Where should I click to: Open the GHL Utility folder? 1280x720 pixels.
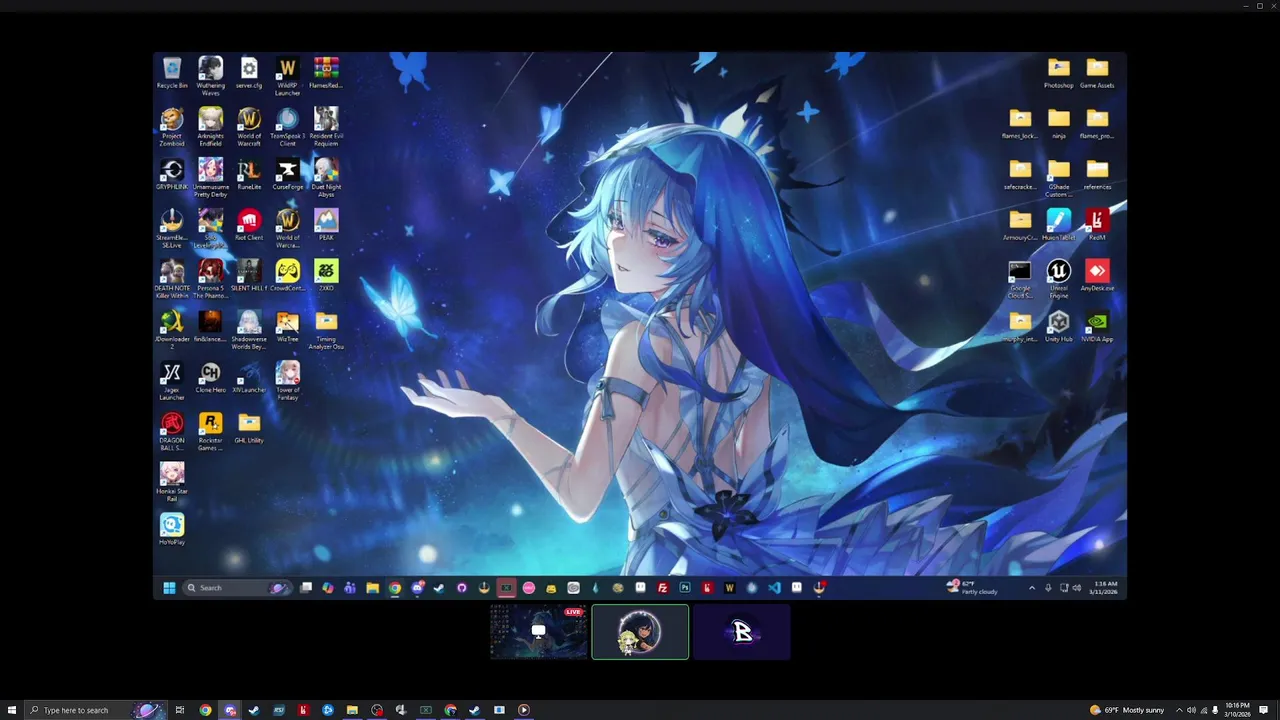pyautogui.click(x=249, y=429)
